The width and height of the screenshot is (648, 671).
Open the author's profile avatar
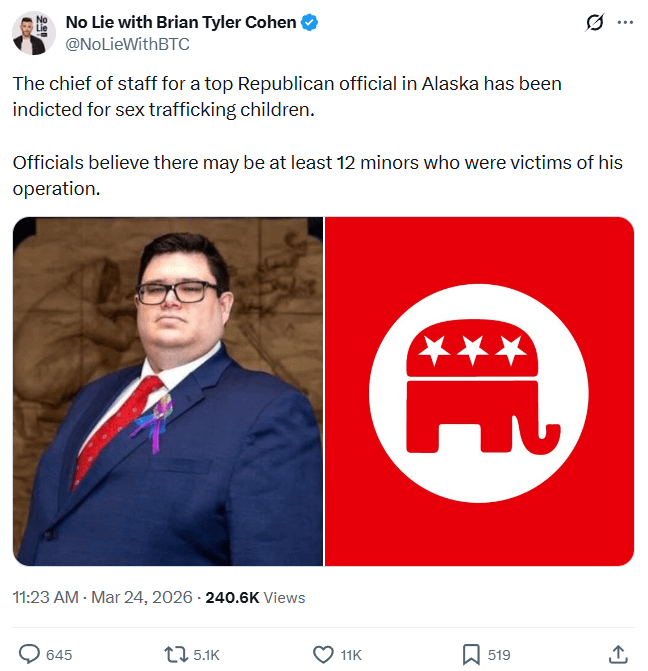tap(33, 33)
